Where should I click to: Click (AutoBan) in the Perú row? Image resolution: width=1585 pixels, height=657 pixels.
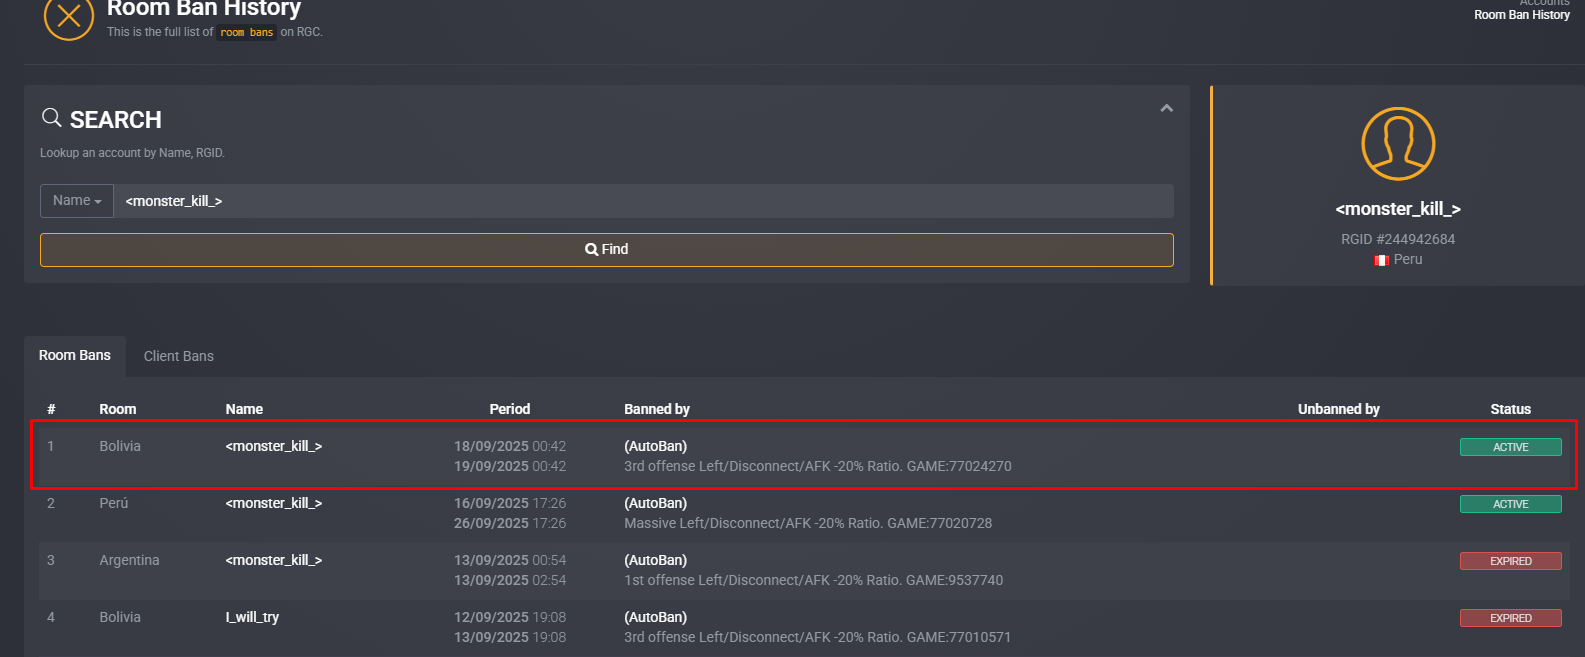point(656,503)
